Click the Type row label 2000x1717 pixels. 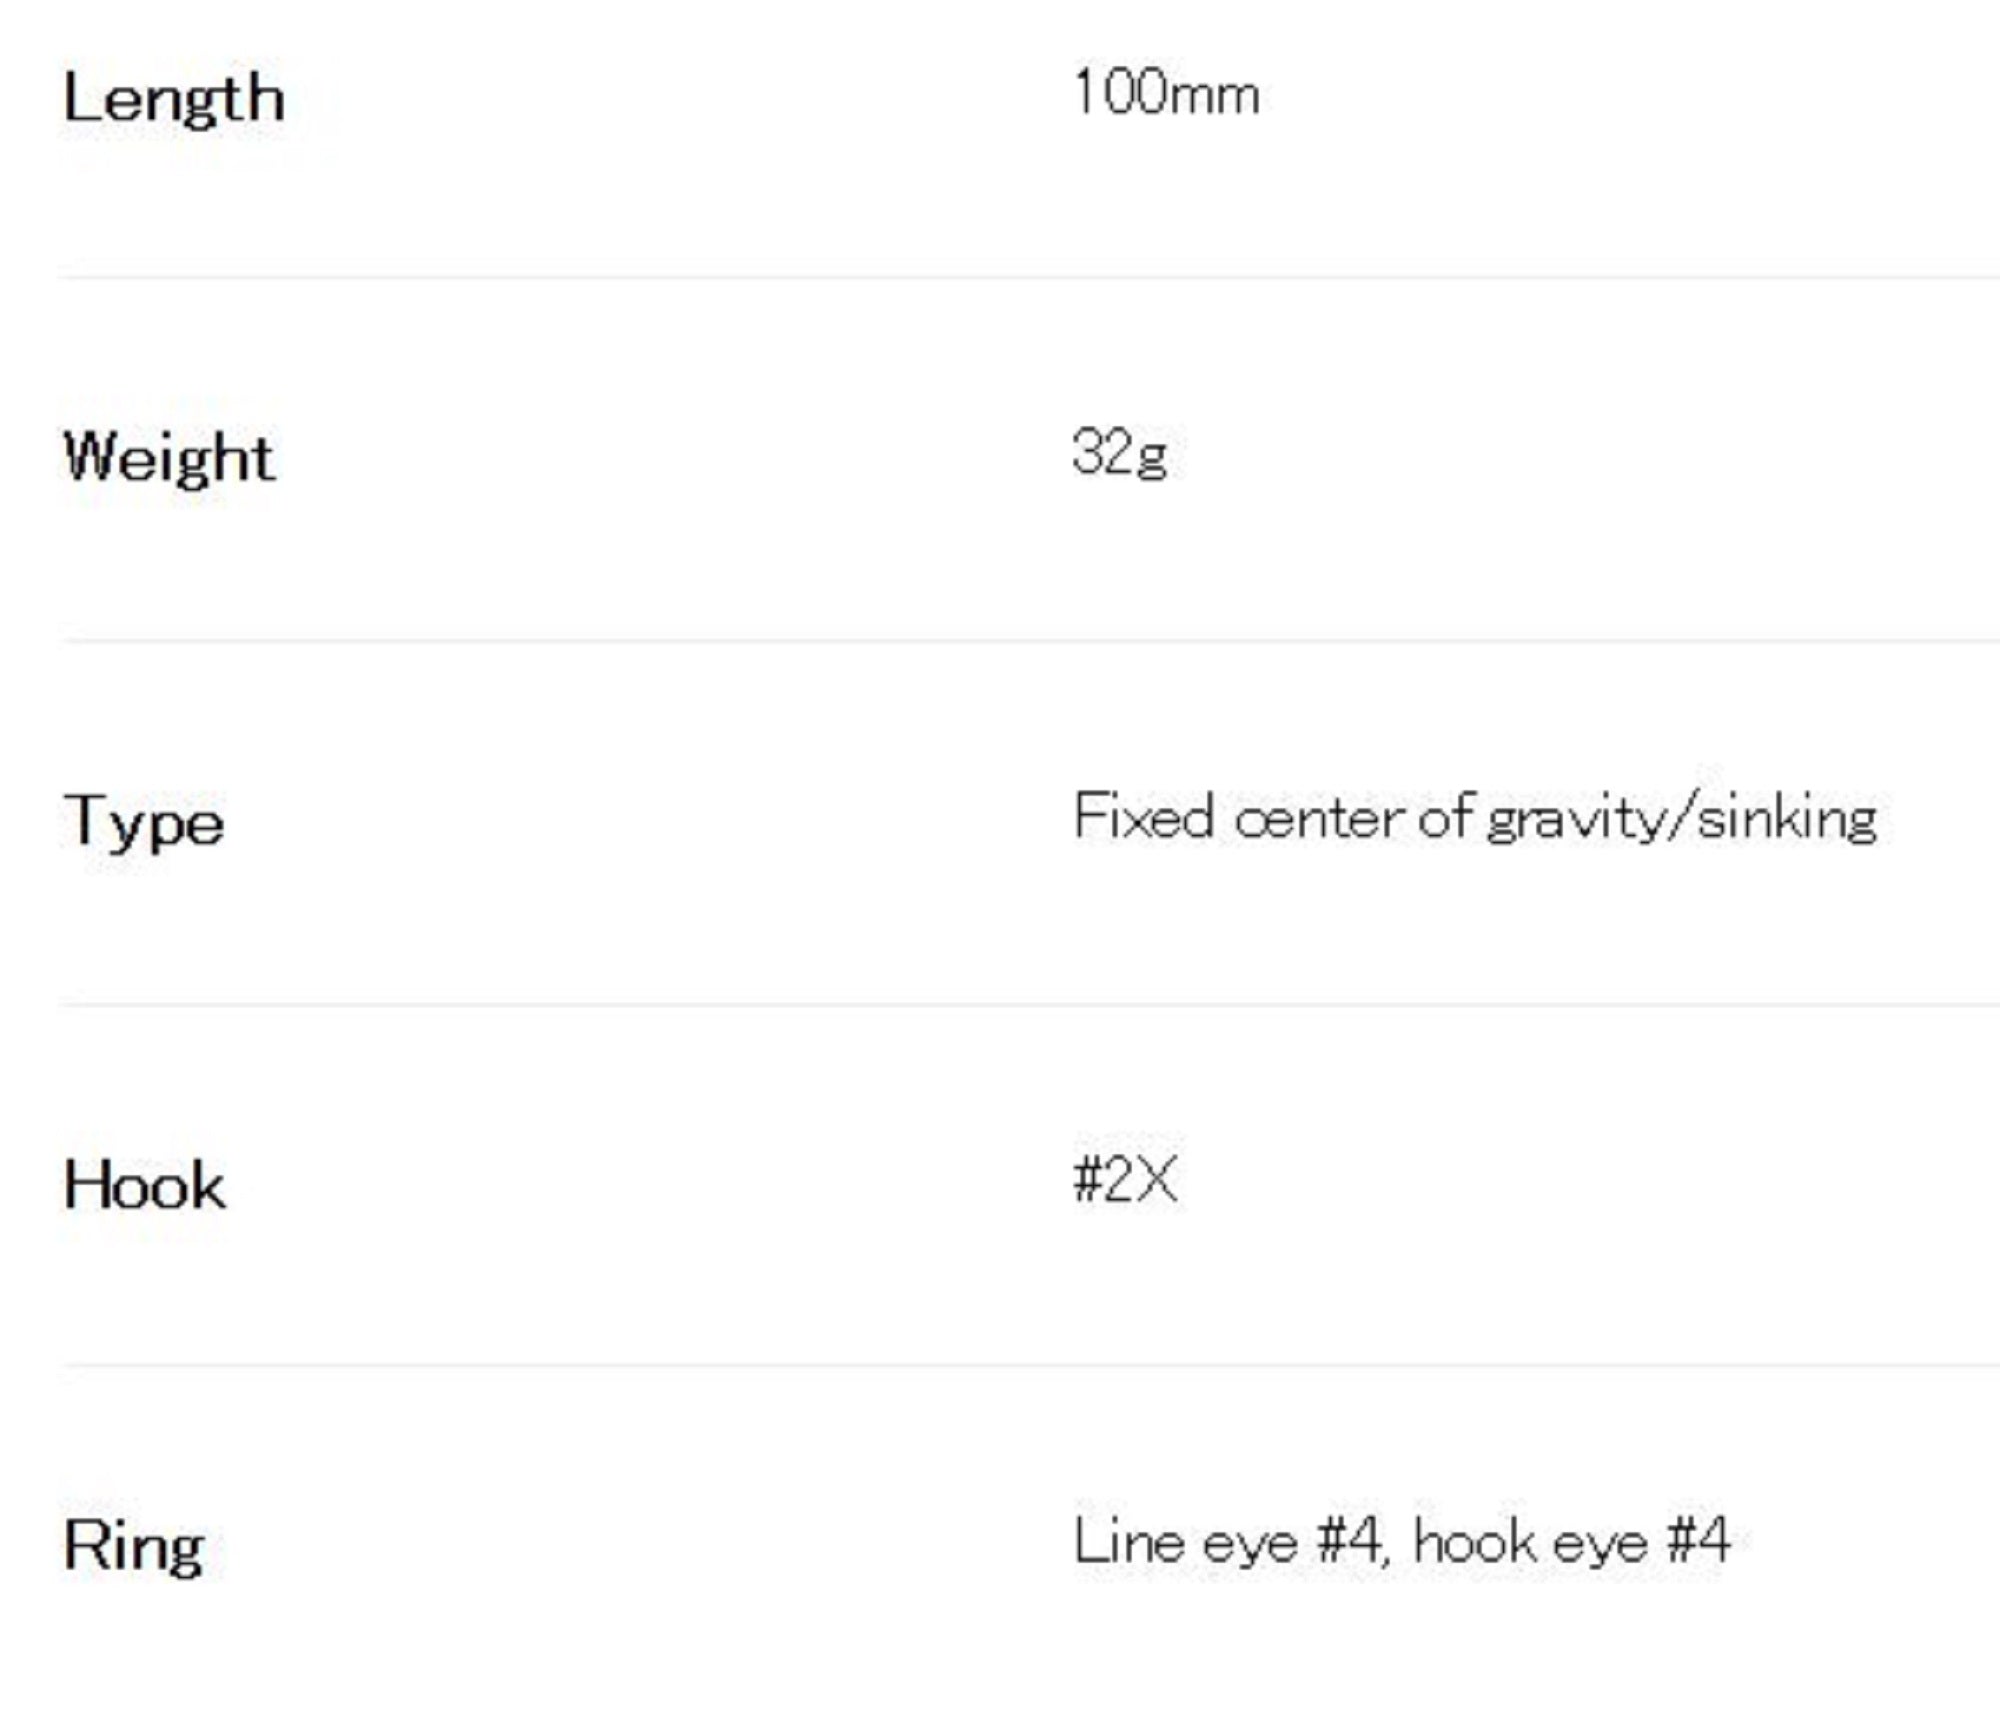[x=143, y=822]
